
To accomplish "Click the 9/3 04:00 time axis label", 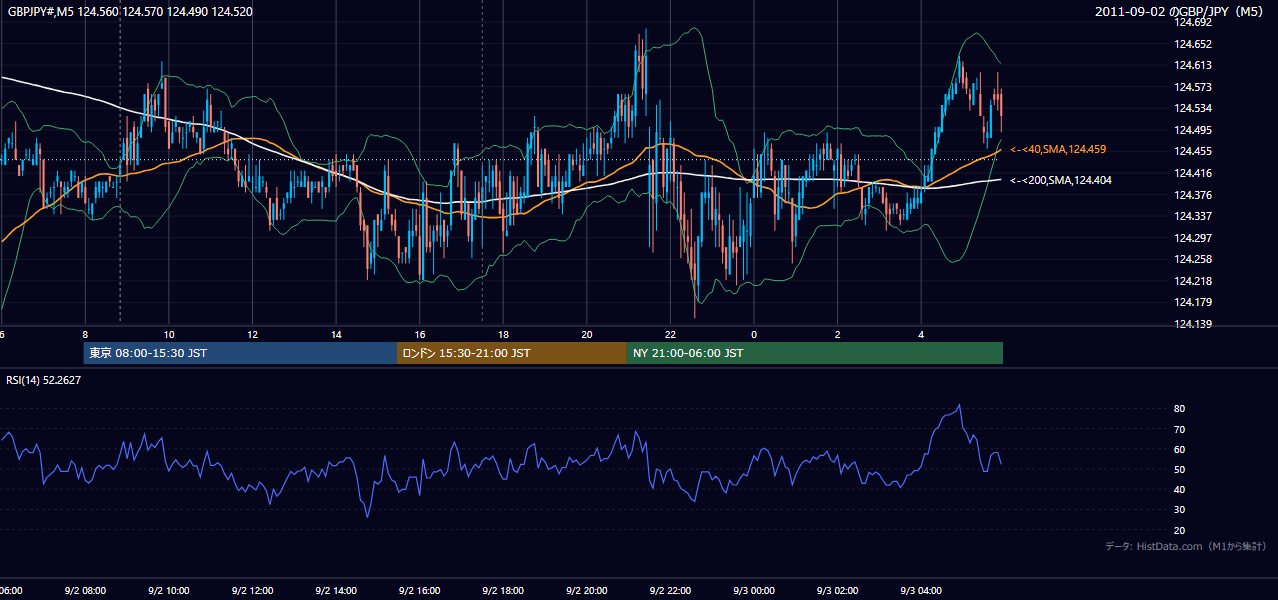I will pyautogui.click(x=921, y=591).
